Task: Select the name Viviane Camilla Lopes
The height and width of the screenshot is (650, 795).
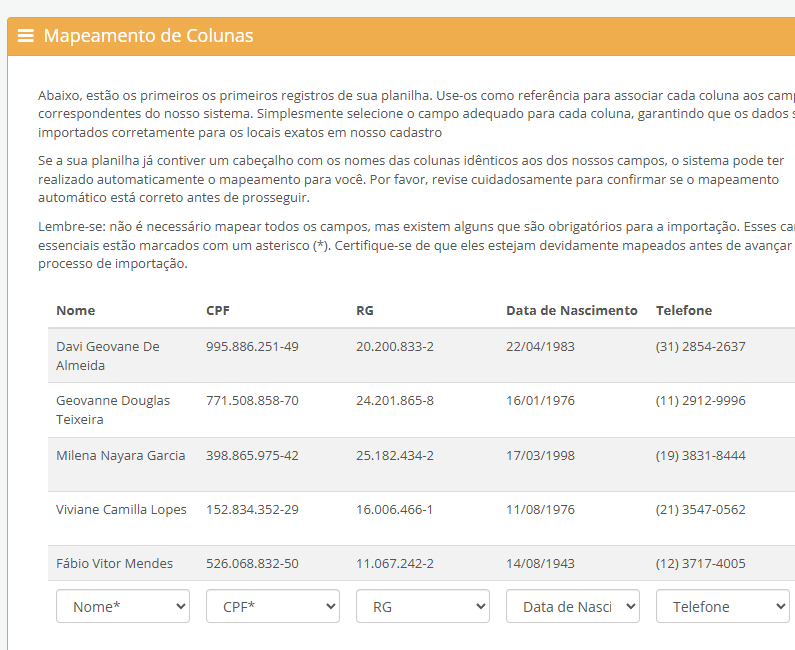Action: click(x=121, y=510)
